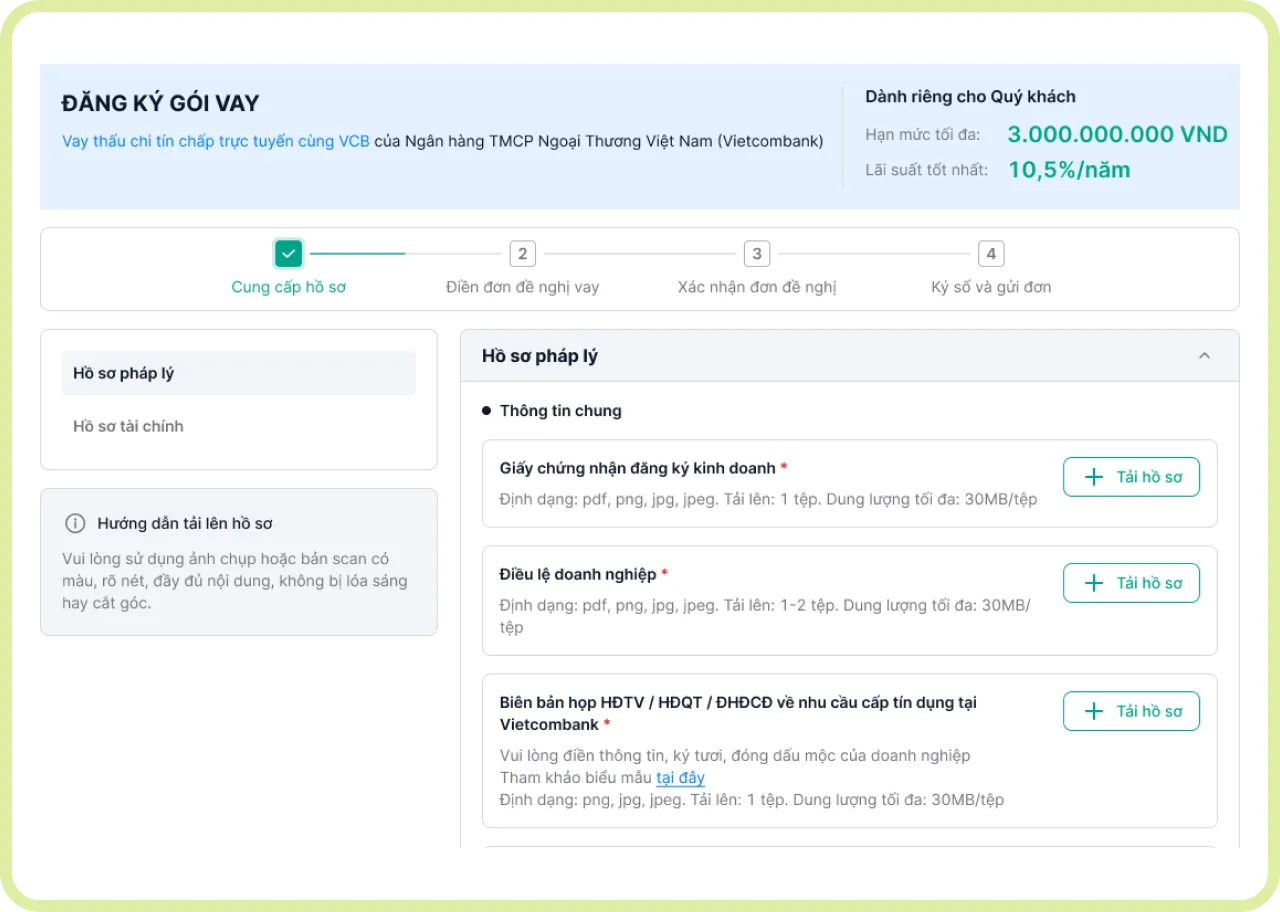The image size is (1280, 912).
Task: Click the 'ĐĂNG KÝ GÓI VAY' heading
Action: (161, 103)
